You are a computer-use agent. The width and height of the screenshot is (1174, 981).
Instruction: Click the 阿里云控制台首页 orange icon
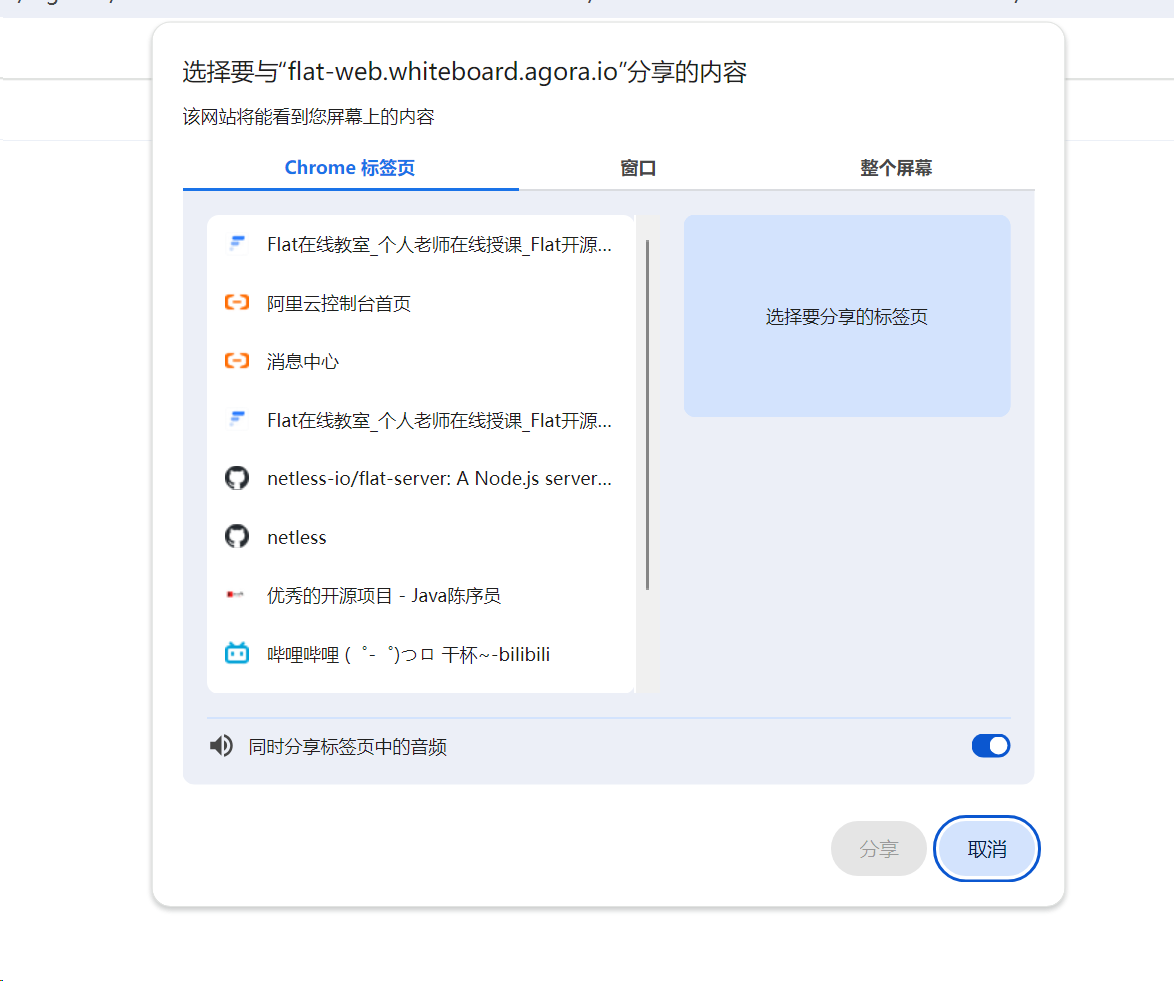[x=237, y=303]
